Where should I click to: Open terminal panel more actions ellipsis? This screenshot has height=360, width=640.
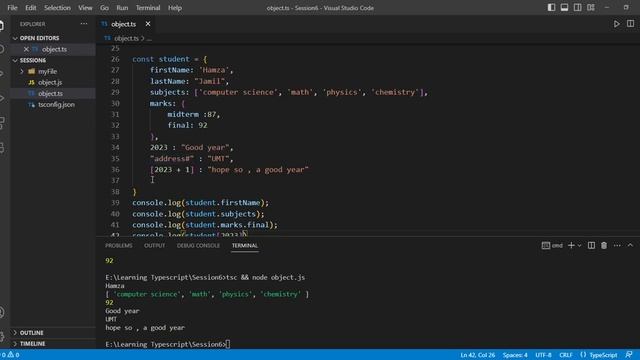pos(617,245)
